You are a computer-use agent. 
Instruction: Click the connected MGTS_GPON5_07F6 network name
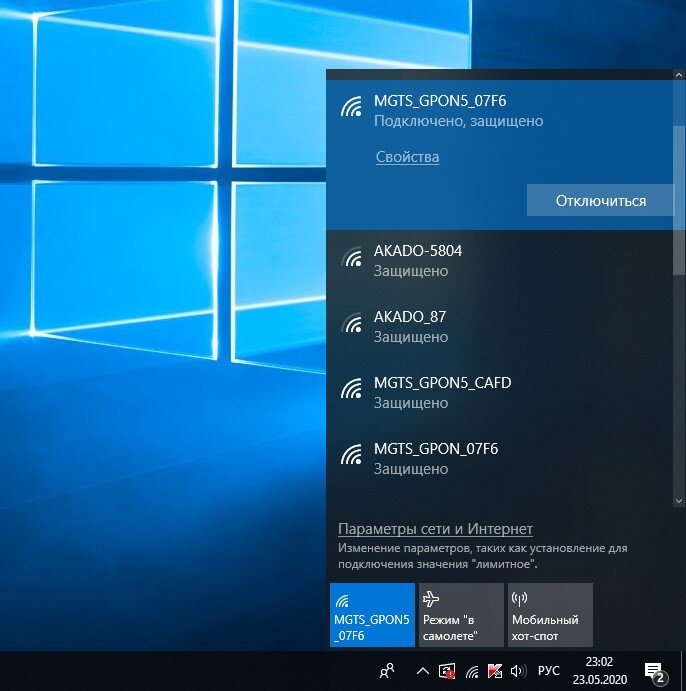440,101
